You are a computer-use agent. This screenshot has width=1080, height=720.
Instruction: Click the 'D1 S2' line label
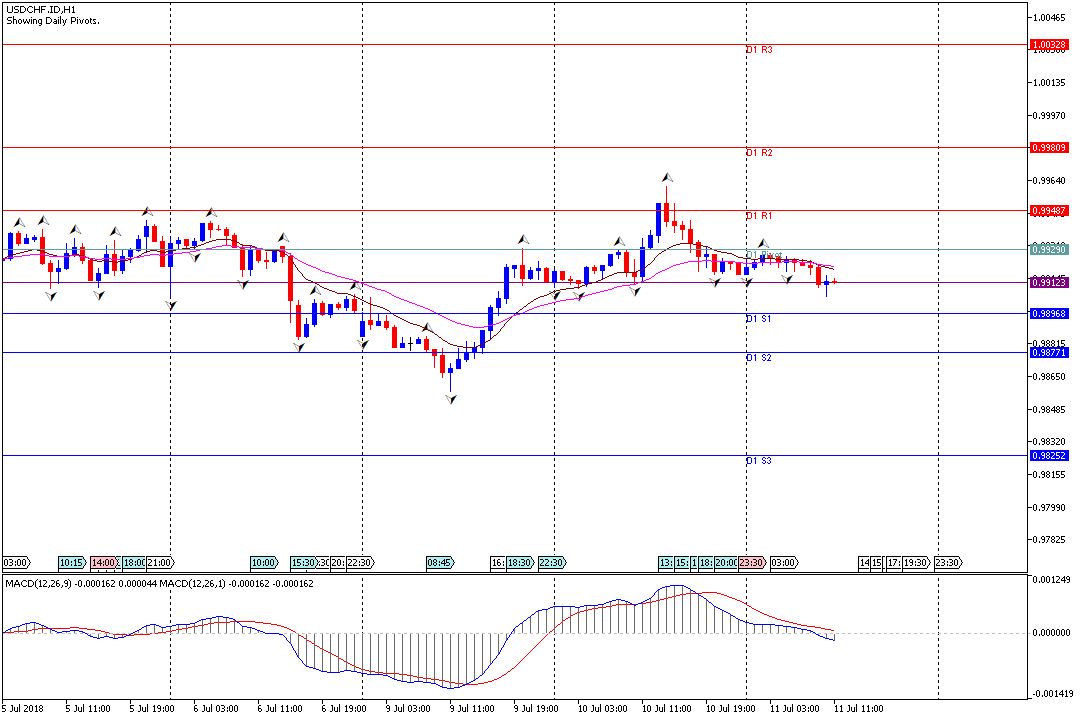[x=759, y=358]
